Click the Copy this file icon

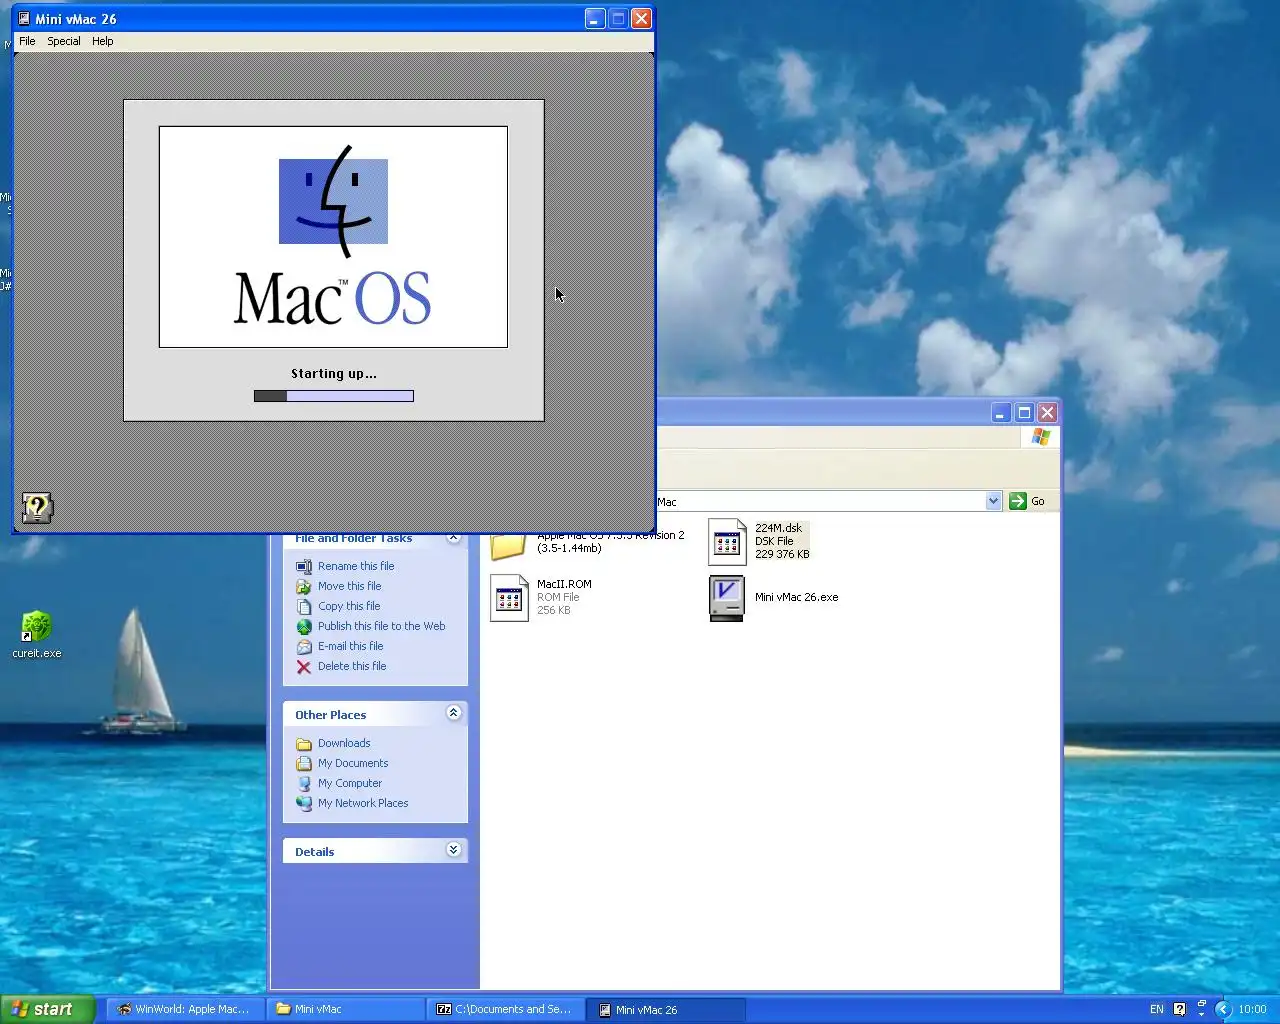pyautogui.click(x=304, y=607)
